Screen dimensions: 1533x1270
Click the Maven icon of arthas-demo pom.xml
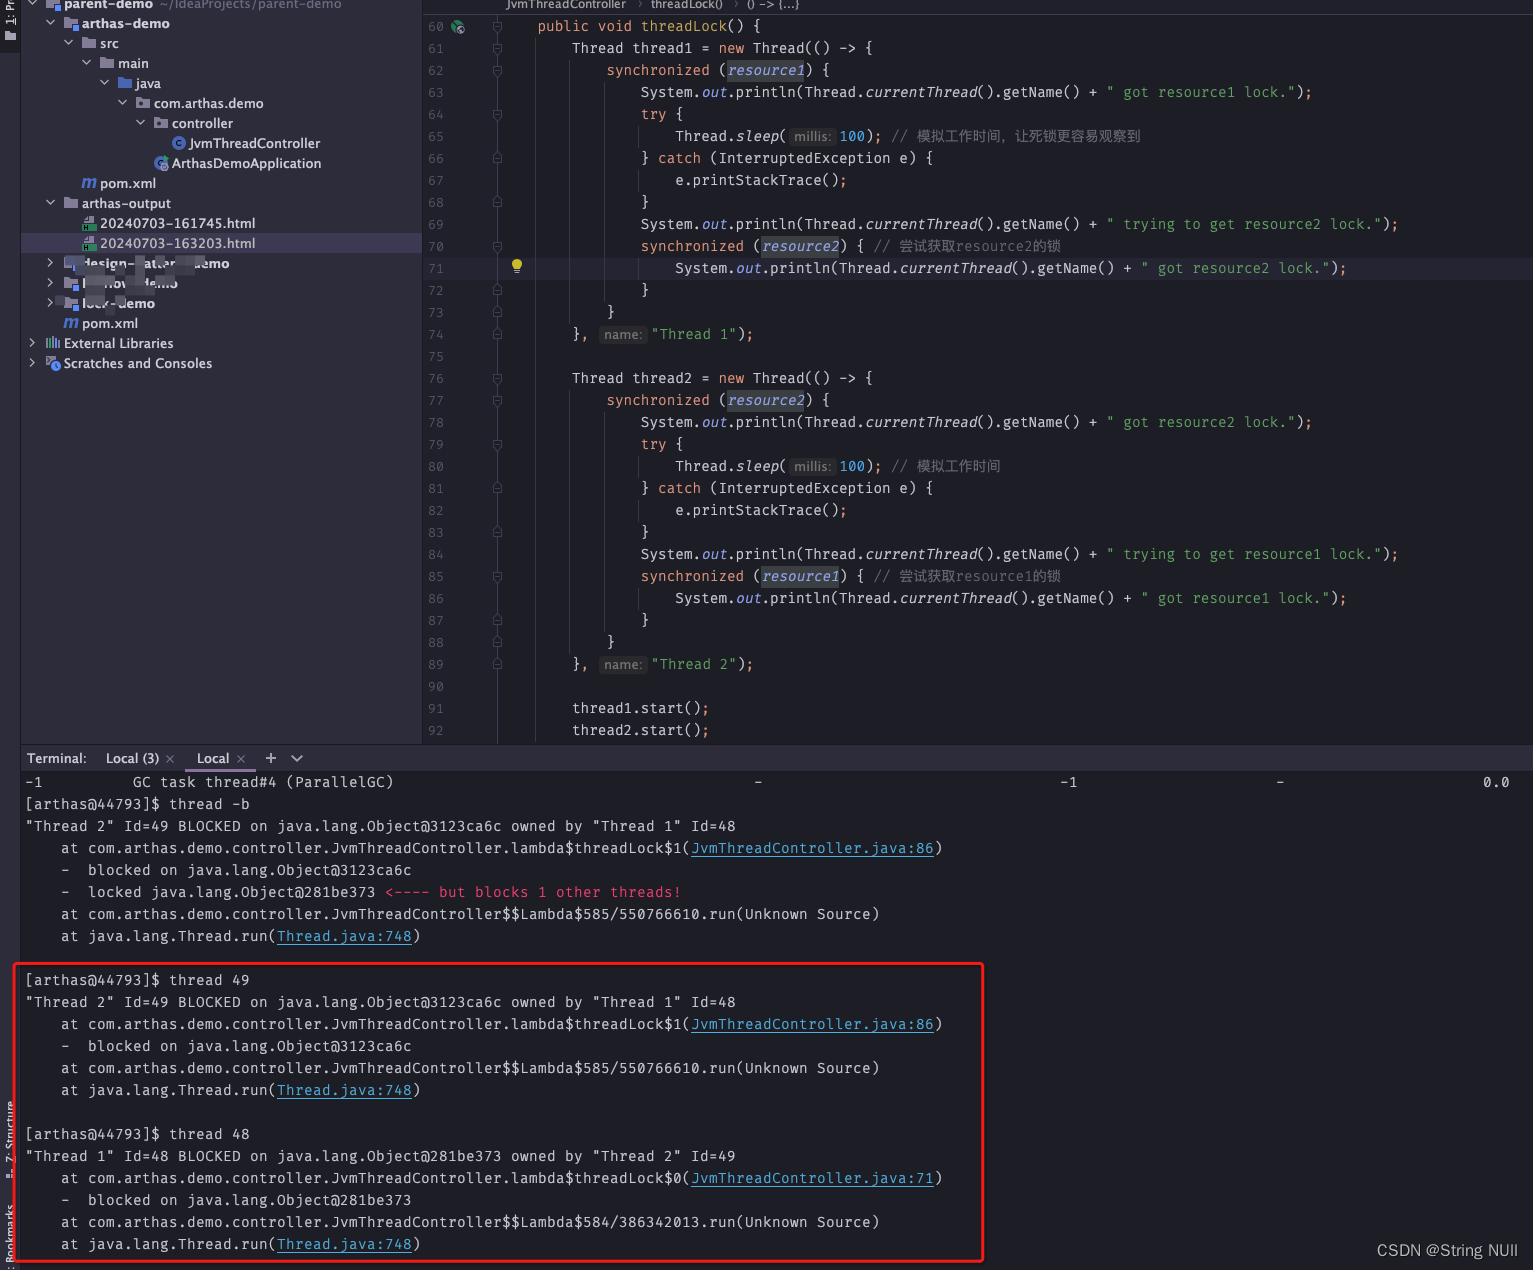point(89,183)
